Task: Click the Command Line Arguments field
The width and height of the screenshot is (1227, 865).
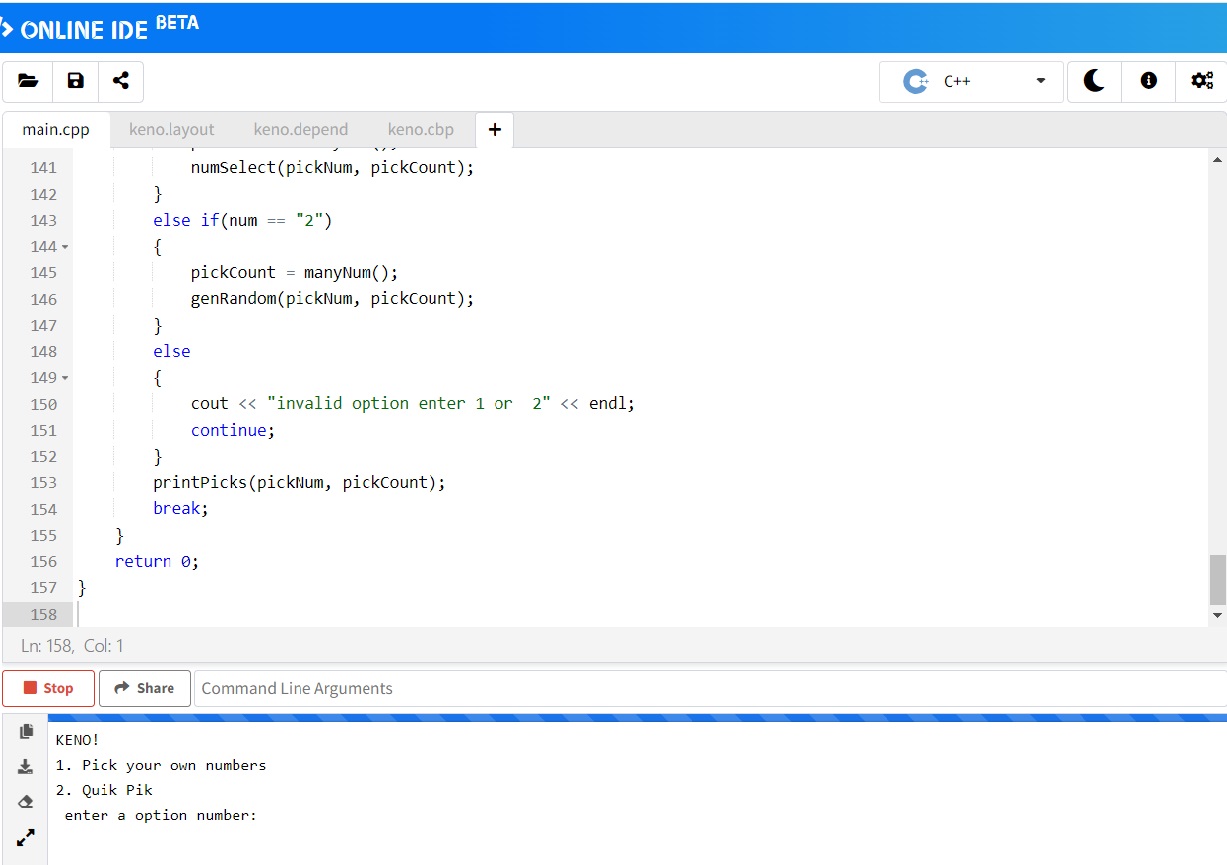Action: point(708,688)
